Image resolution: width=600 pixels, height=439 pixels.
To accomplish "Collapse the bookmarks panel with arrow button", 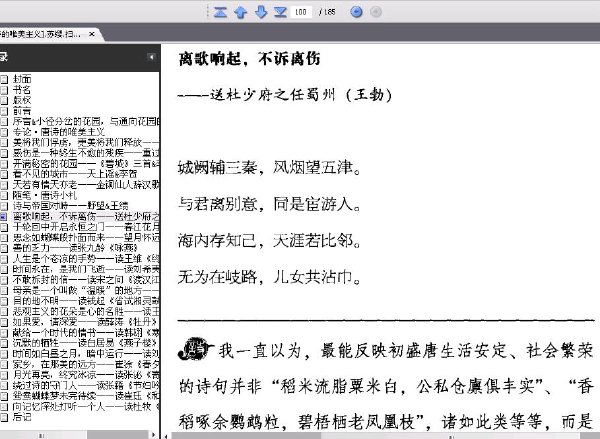I will 151,57.
